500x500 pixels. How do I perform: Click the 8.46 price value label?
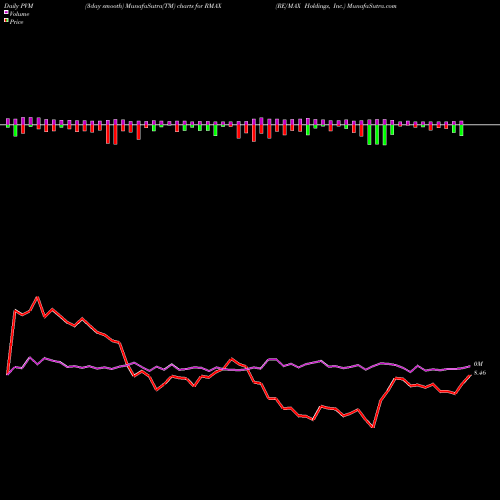(480, 373)
